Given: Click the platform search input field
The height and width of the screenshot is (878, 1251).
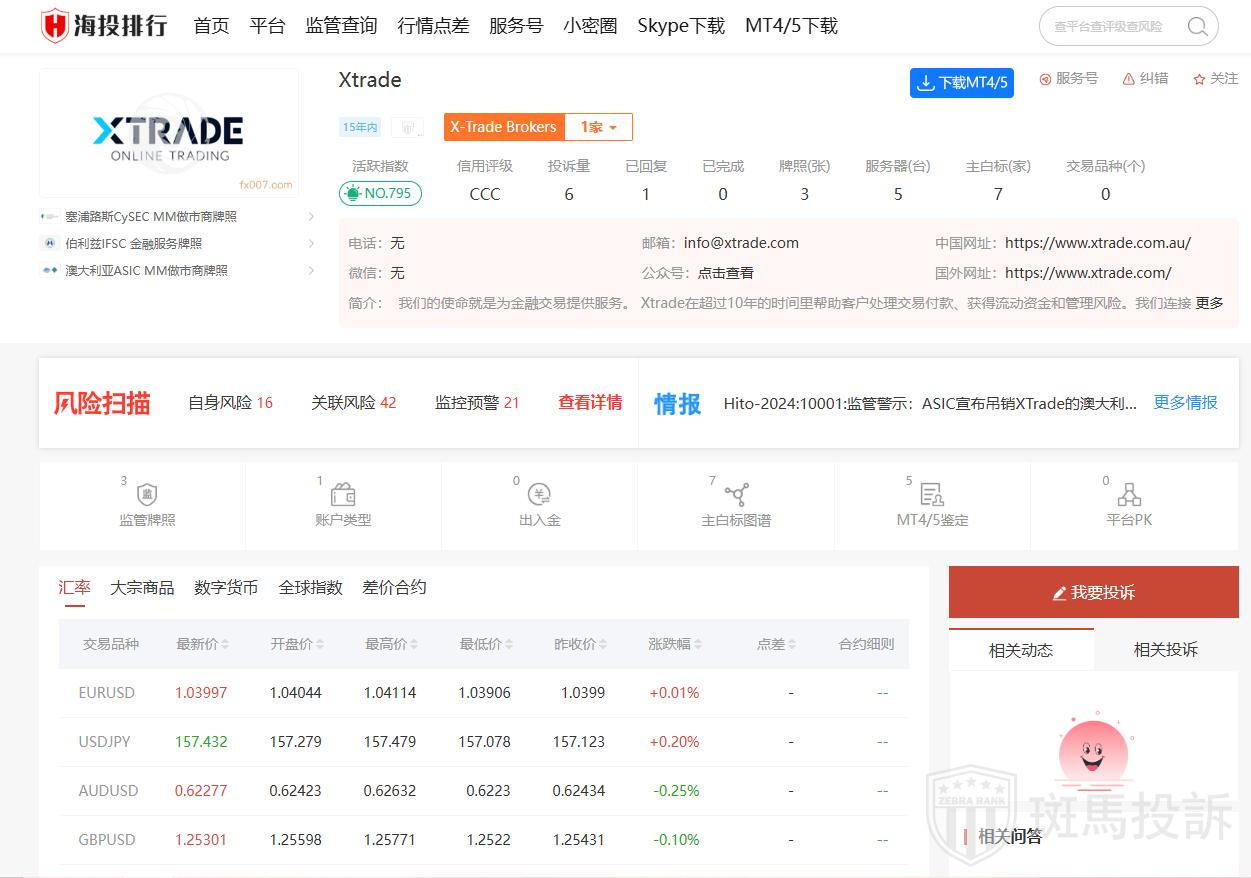Looking at the screenshot, I should (1112, 27).
